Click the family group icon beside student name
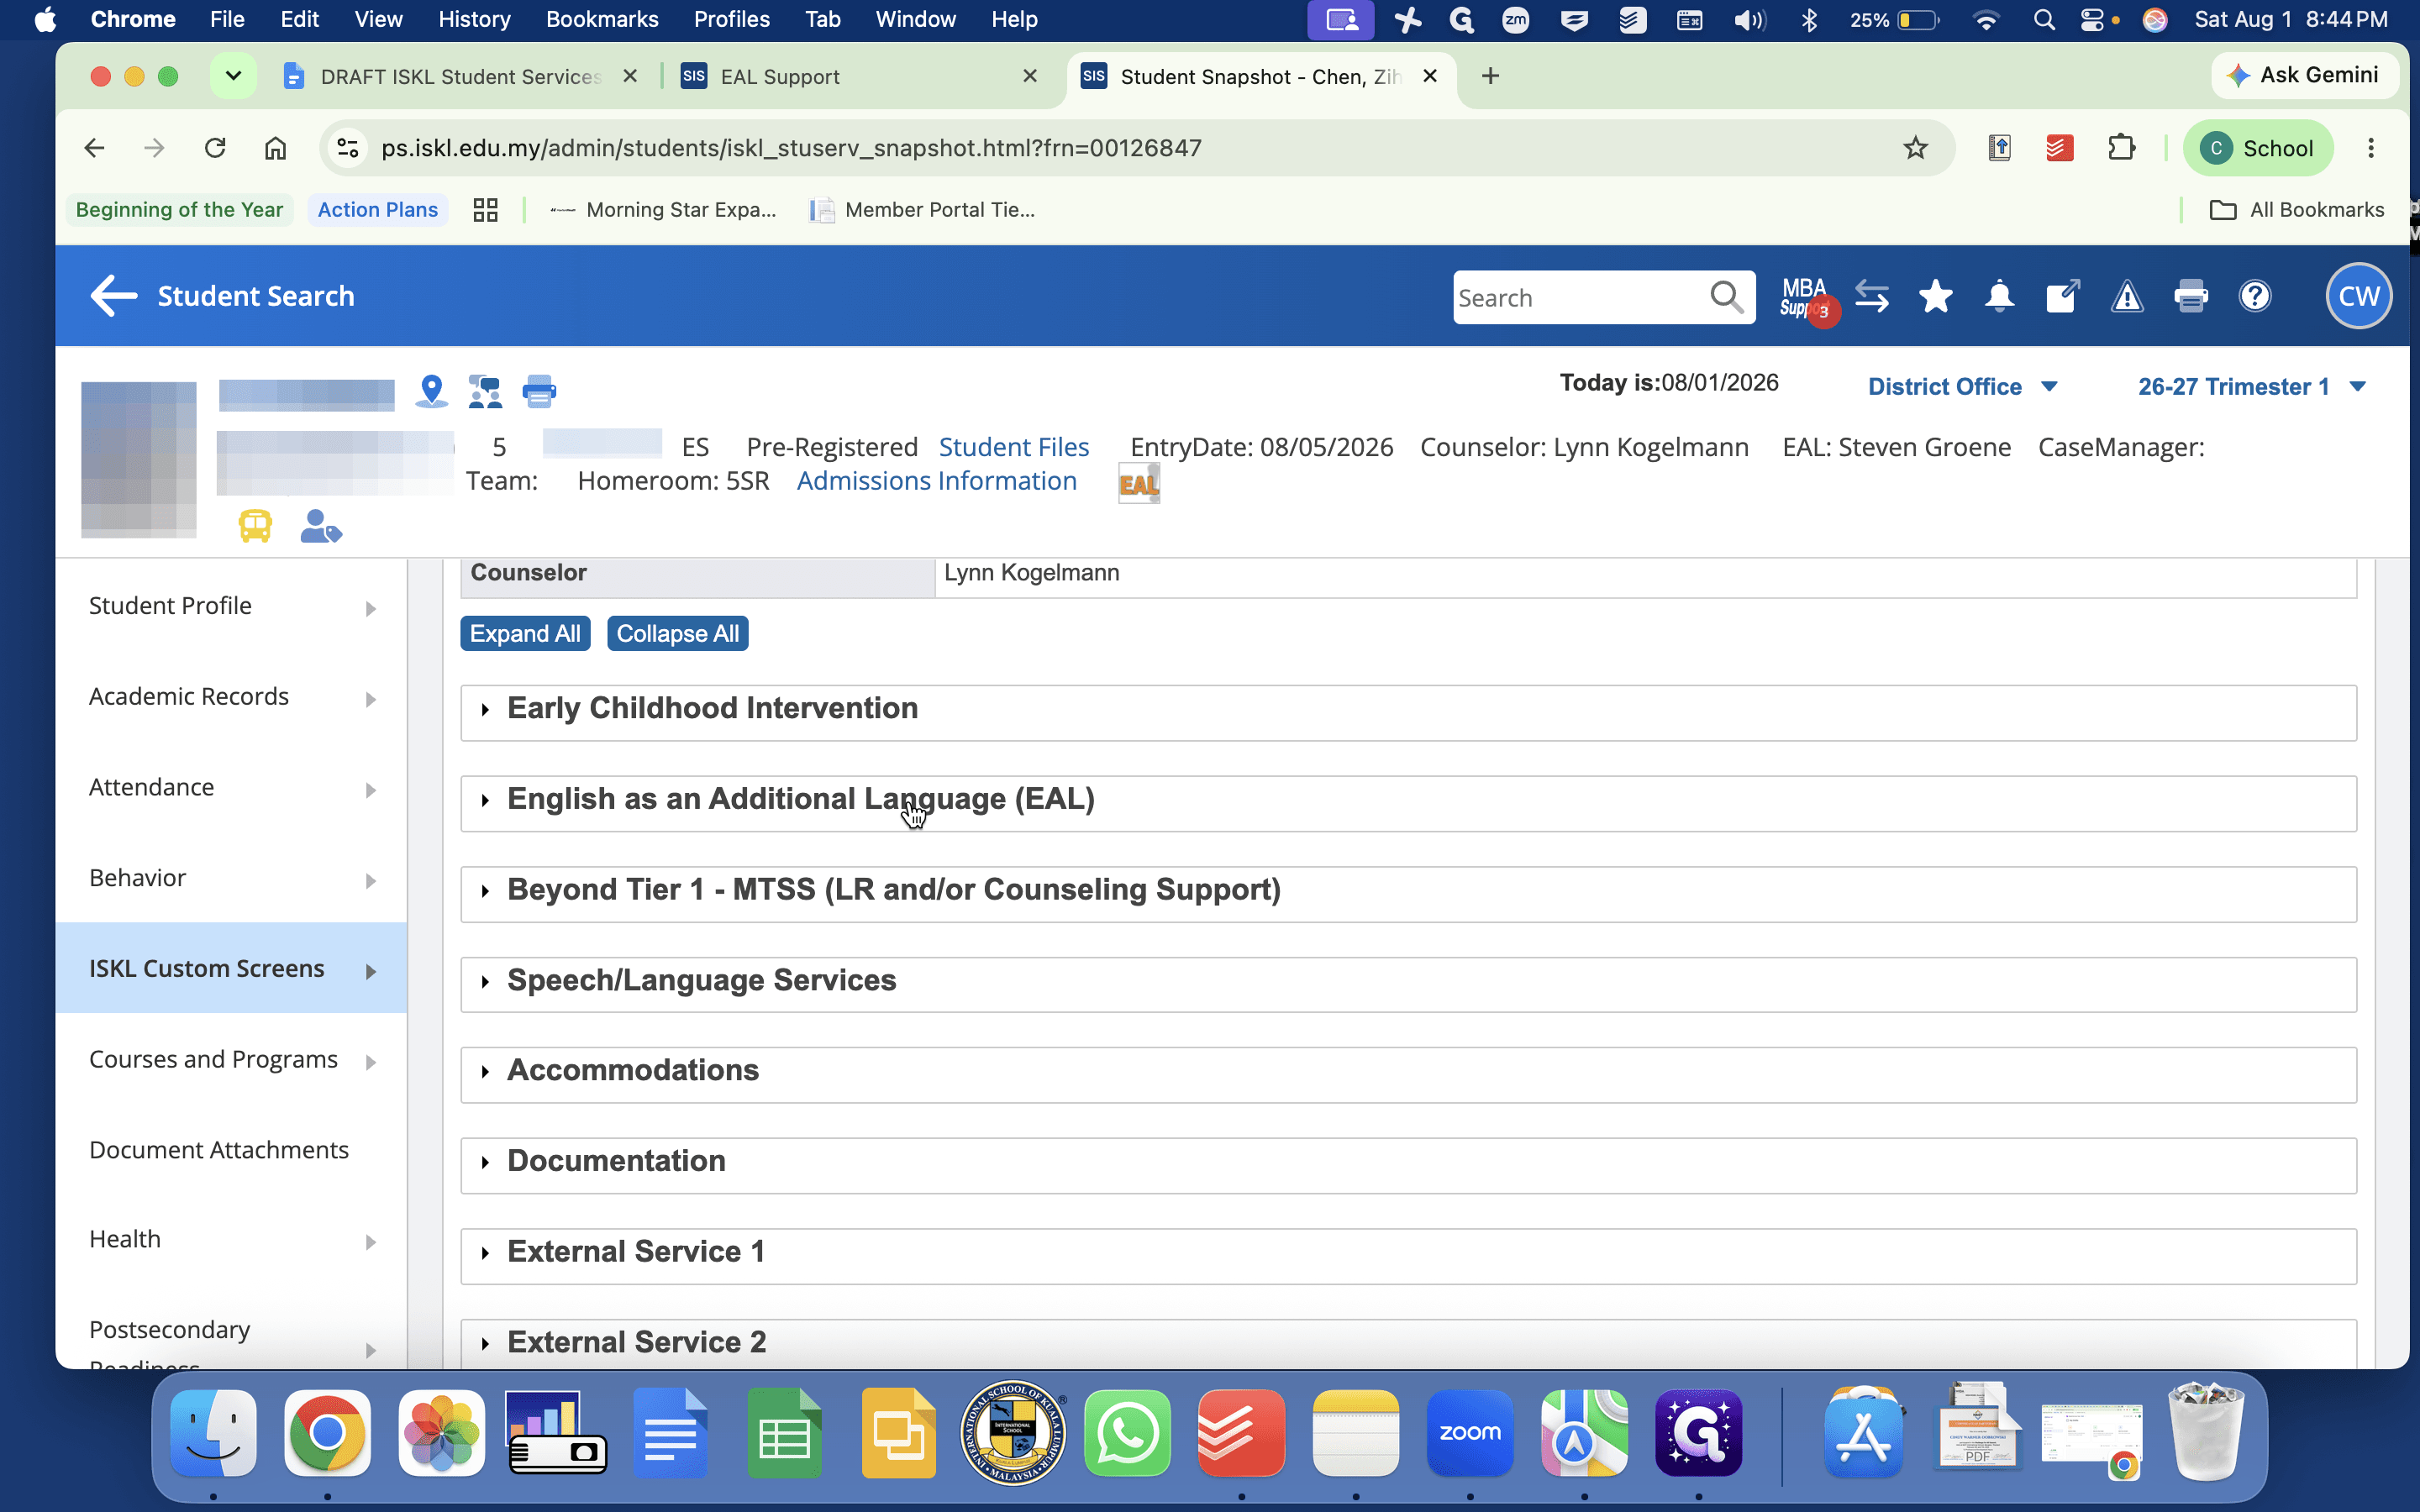 coord(485,391)
